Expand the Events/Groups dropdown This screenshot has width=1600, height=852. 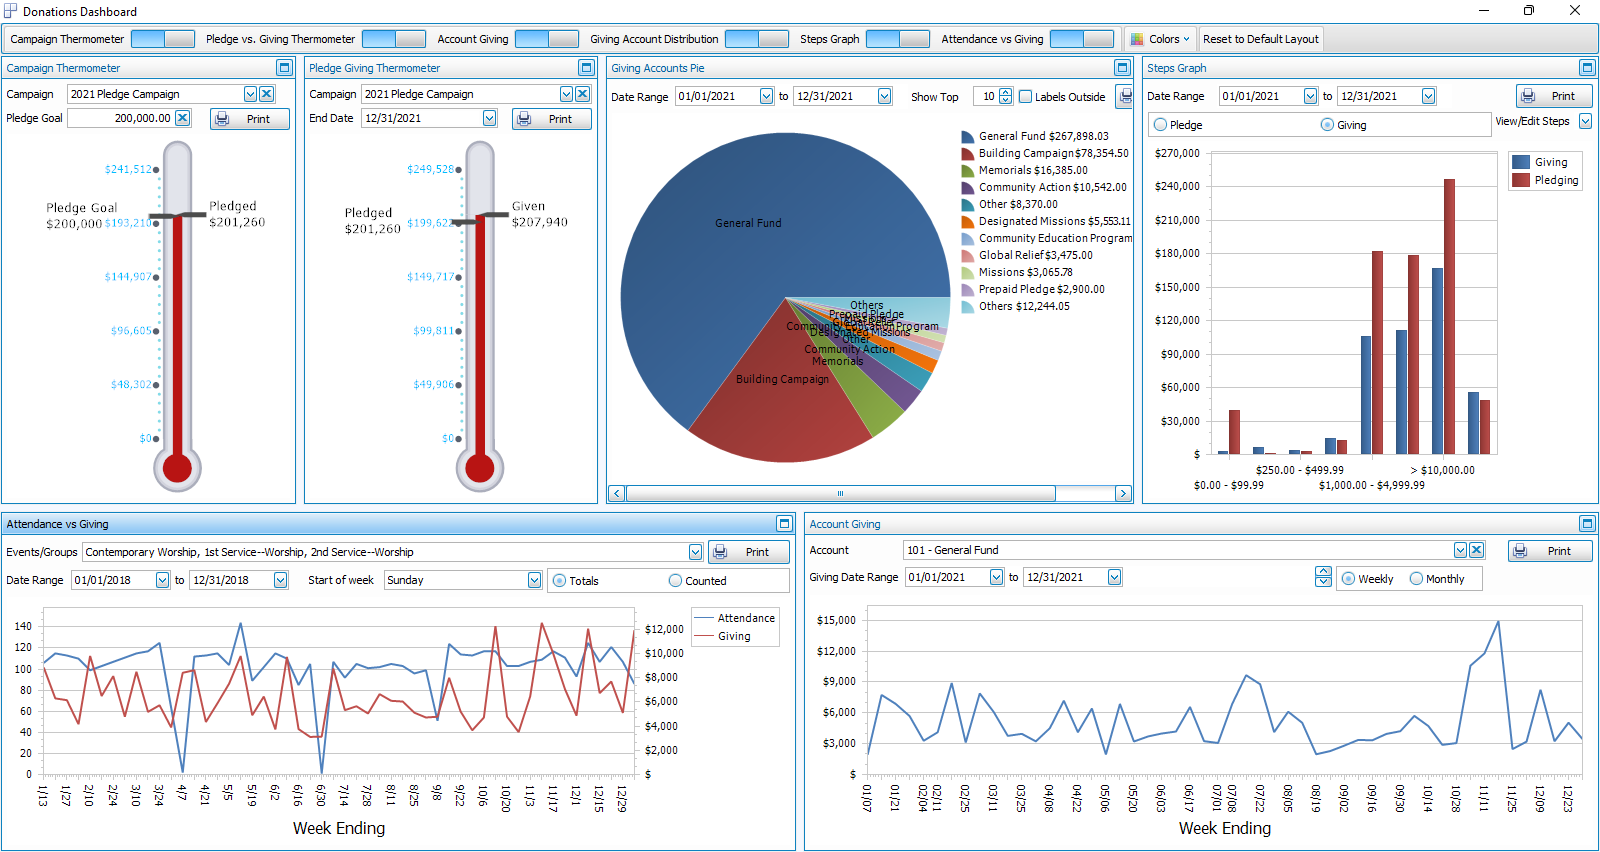(695, 552)
